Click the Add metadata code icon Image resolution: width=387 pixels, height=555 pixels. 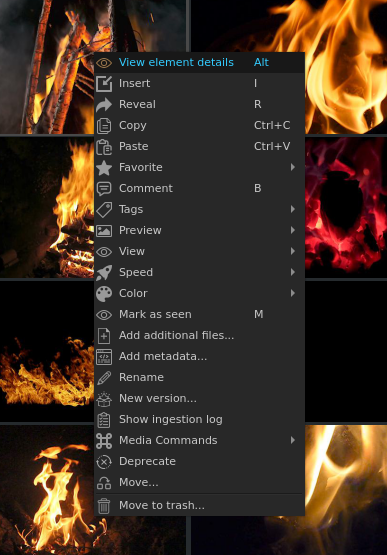104,356
